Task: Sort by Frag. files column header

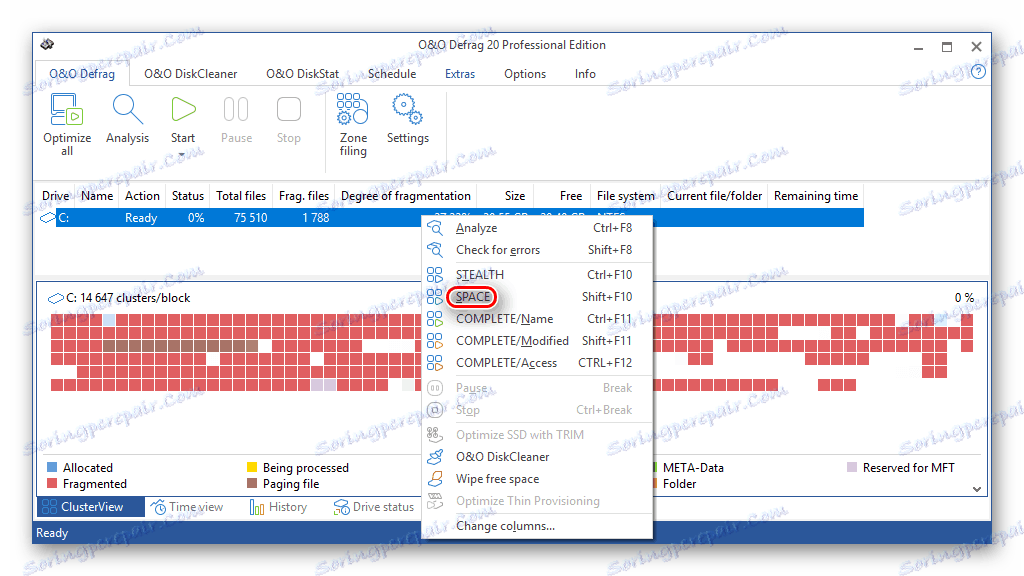Action: tap(304, 196)
